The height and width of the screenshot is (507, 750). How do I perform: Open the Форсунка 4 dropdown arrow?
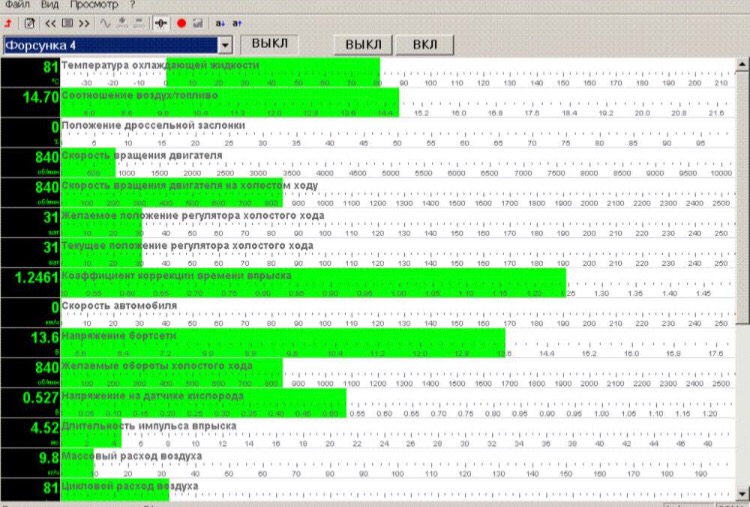[225, 45]
